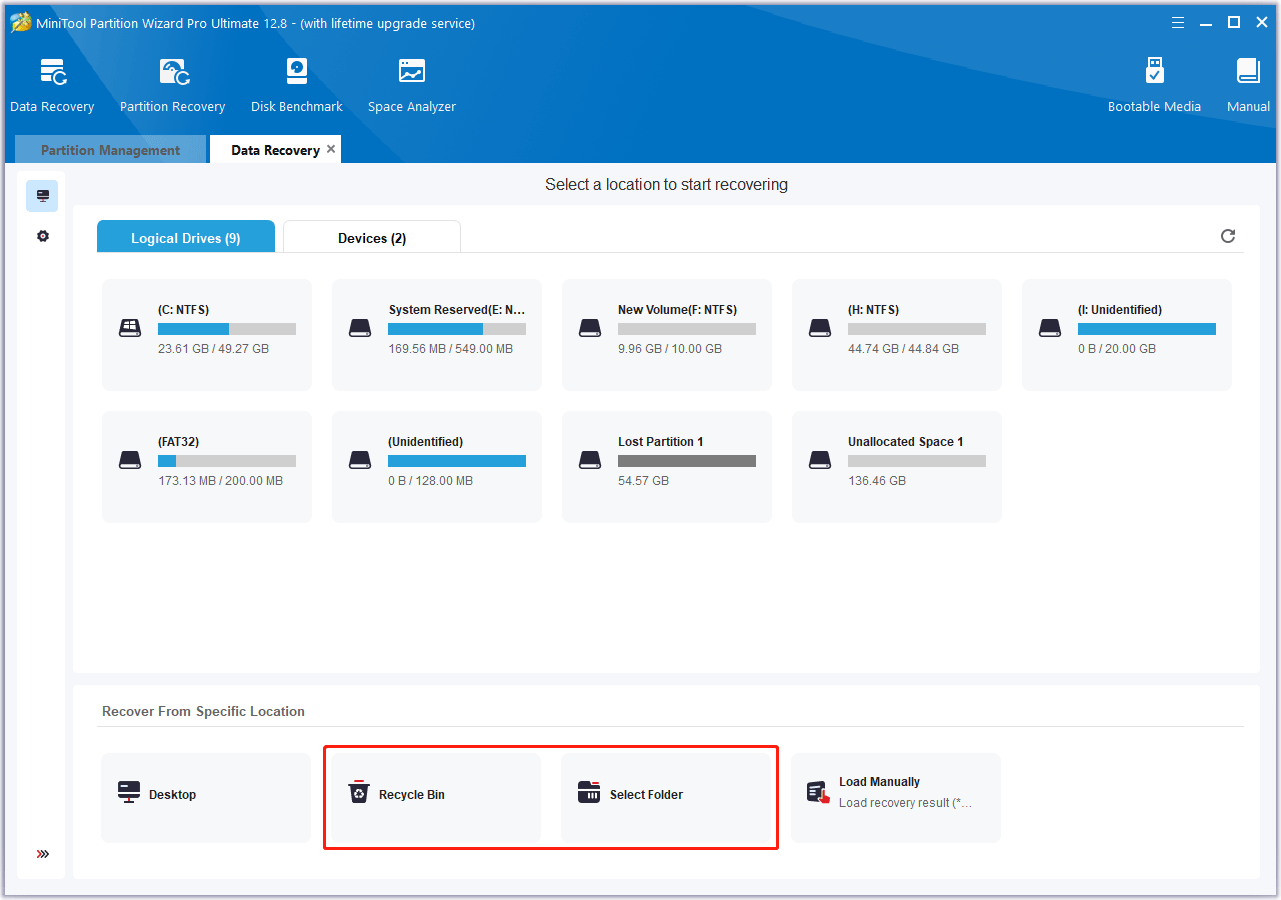Refresh the drive list

coord(1228,236)
